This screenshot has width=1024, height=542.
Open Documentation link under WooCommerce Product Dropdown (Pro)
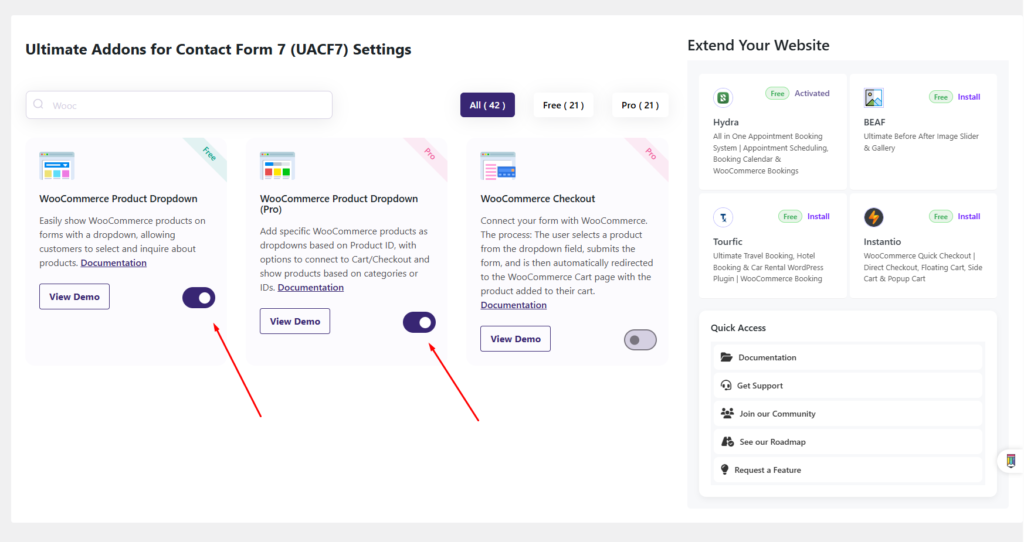click(310, 287)
